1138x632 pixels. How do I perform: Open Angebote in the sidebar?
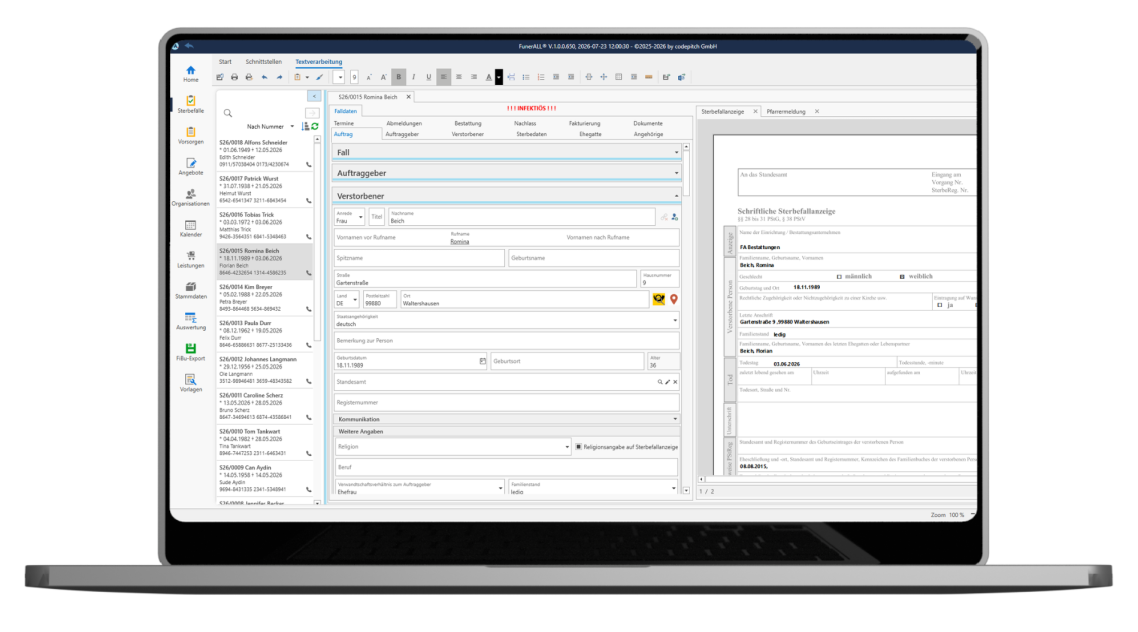coord(190,167)
